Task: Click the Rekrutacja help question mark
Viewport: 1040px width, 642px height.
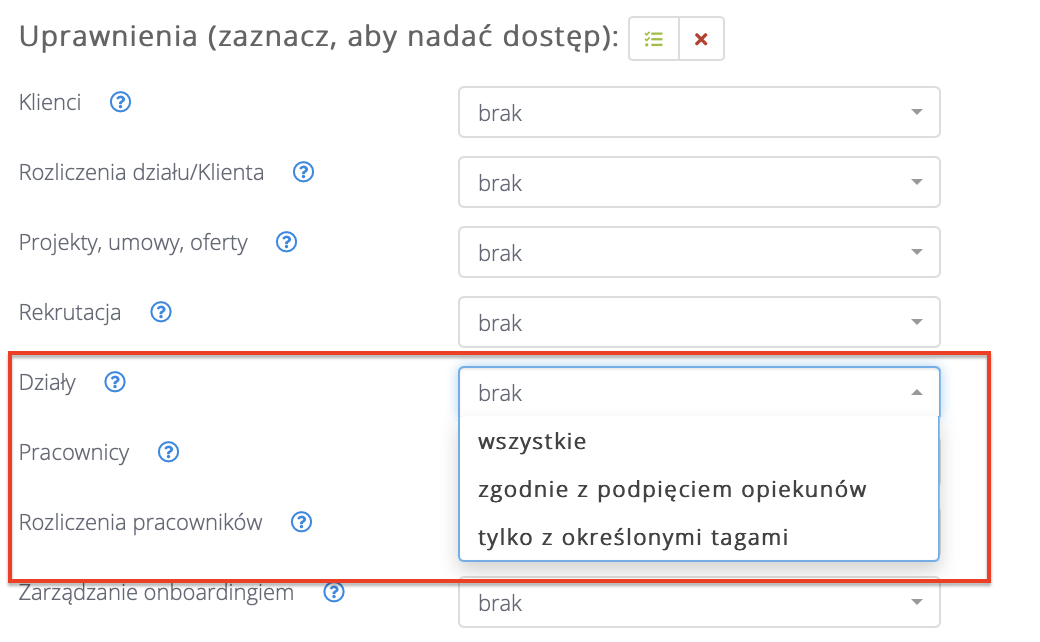Action: click(161, 312)
